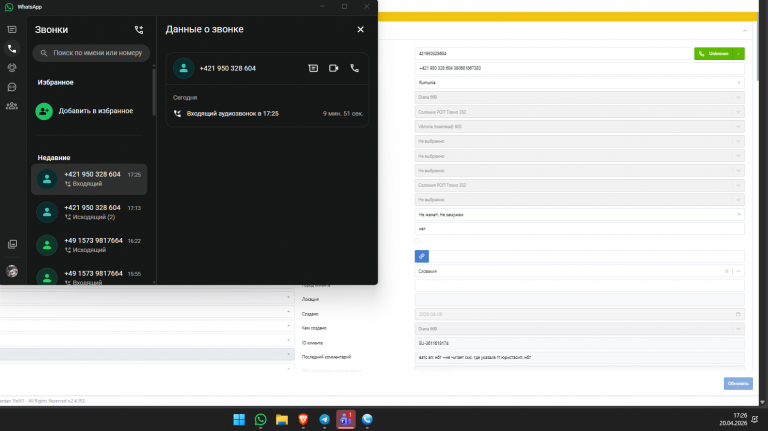
Task: Open WhatsApp from the taskbar
Action: [261, 420]
